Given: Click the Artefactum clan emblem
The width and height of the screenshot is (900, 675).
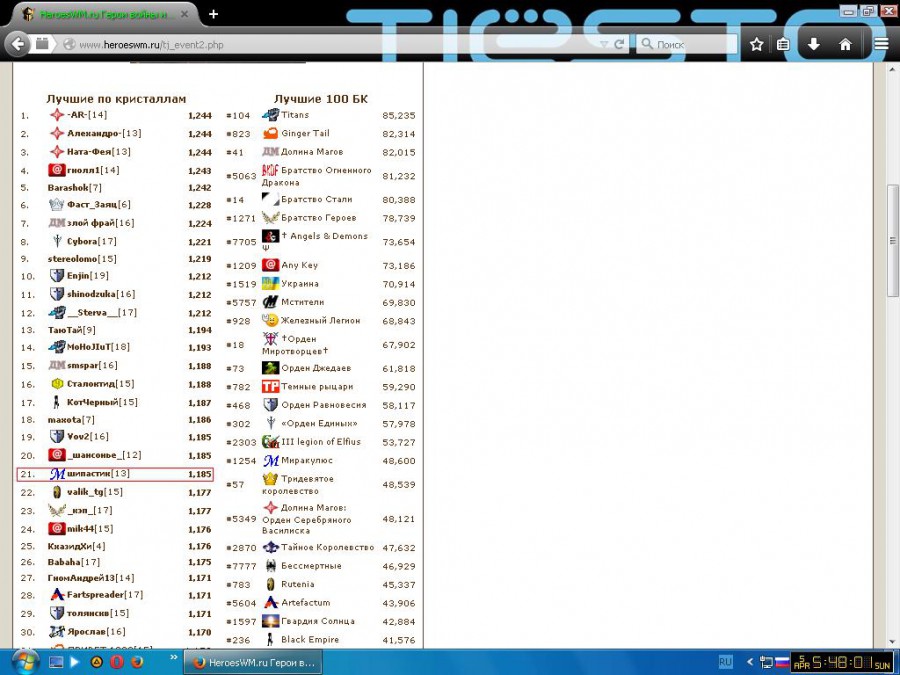Looking at the screenshot, I should [x=270, y=602].
